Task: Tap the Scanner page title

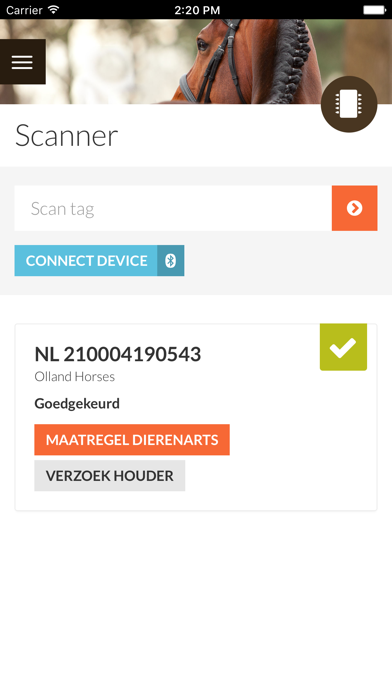Action: point(67,135)
